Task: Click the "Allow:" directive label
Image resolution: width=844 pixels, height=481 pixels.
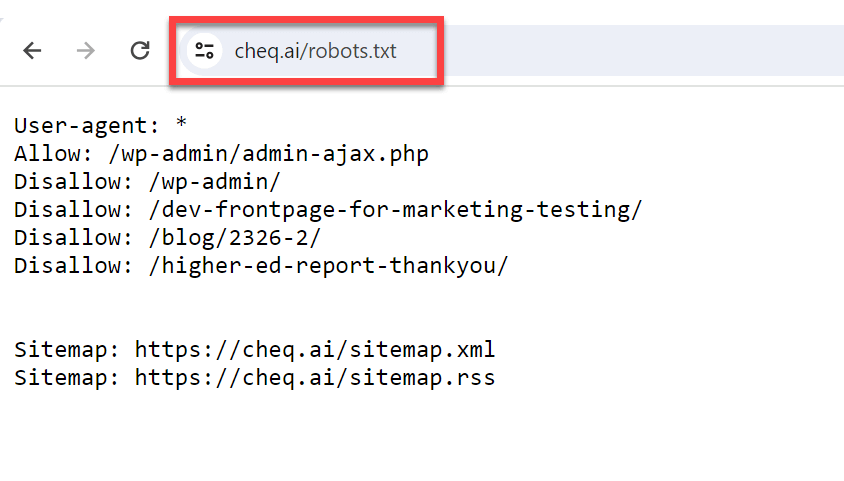Action: (x=53, y=153)
